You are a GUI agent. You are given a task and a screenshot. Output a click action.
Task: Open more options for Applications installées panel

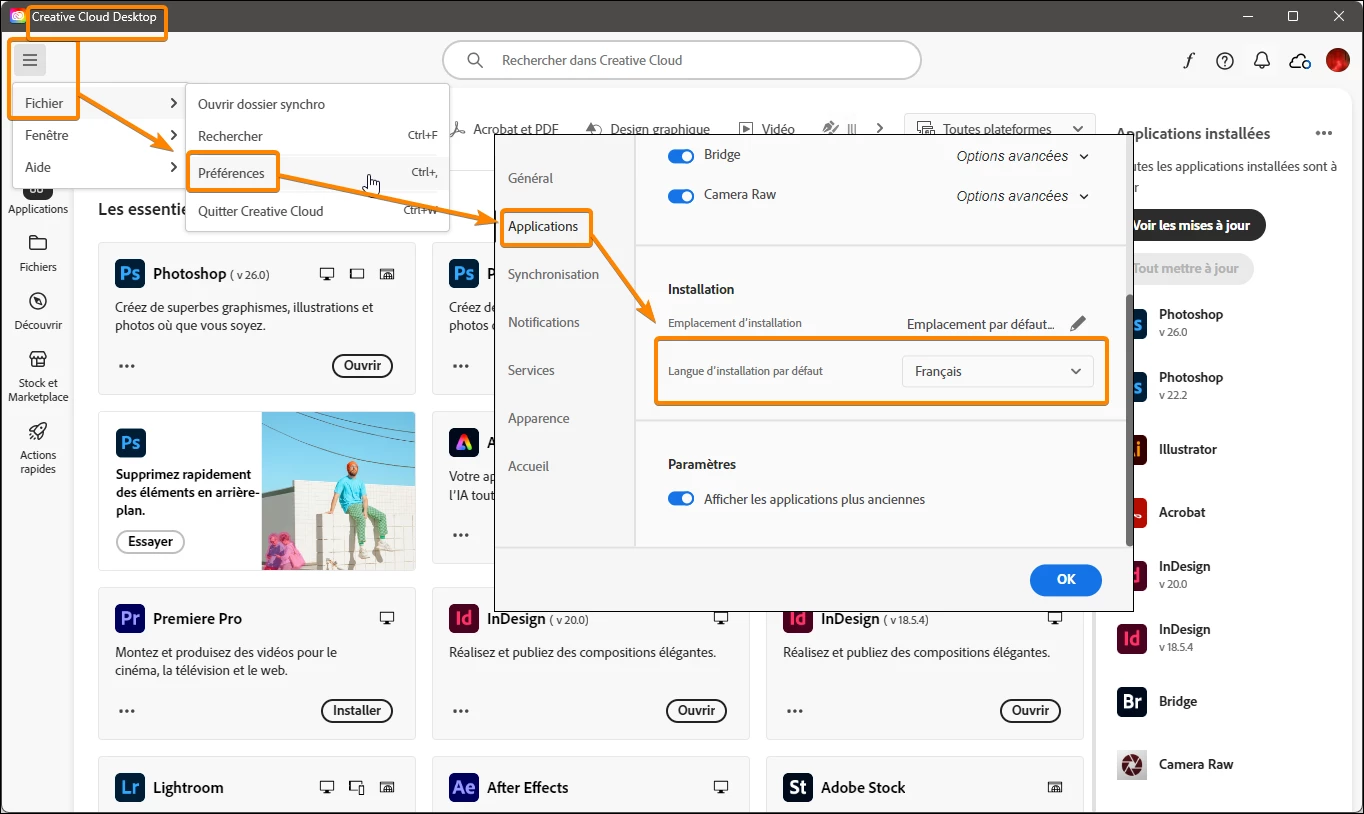[1324, 133]
